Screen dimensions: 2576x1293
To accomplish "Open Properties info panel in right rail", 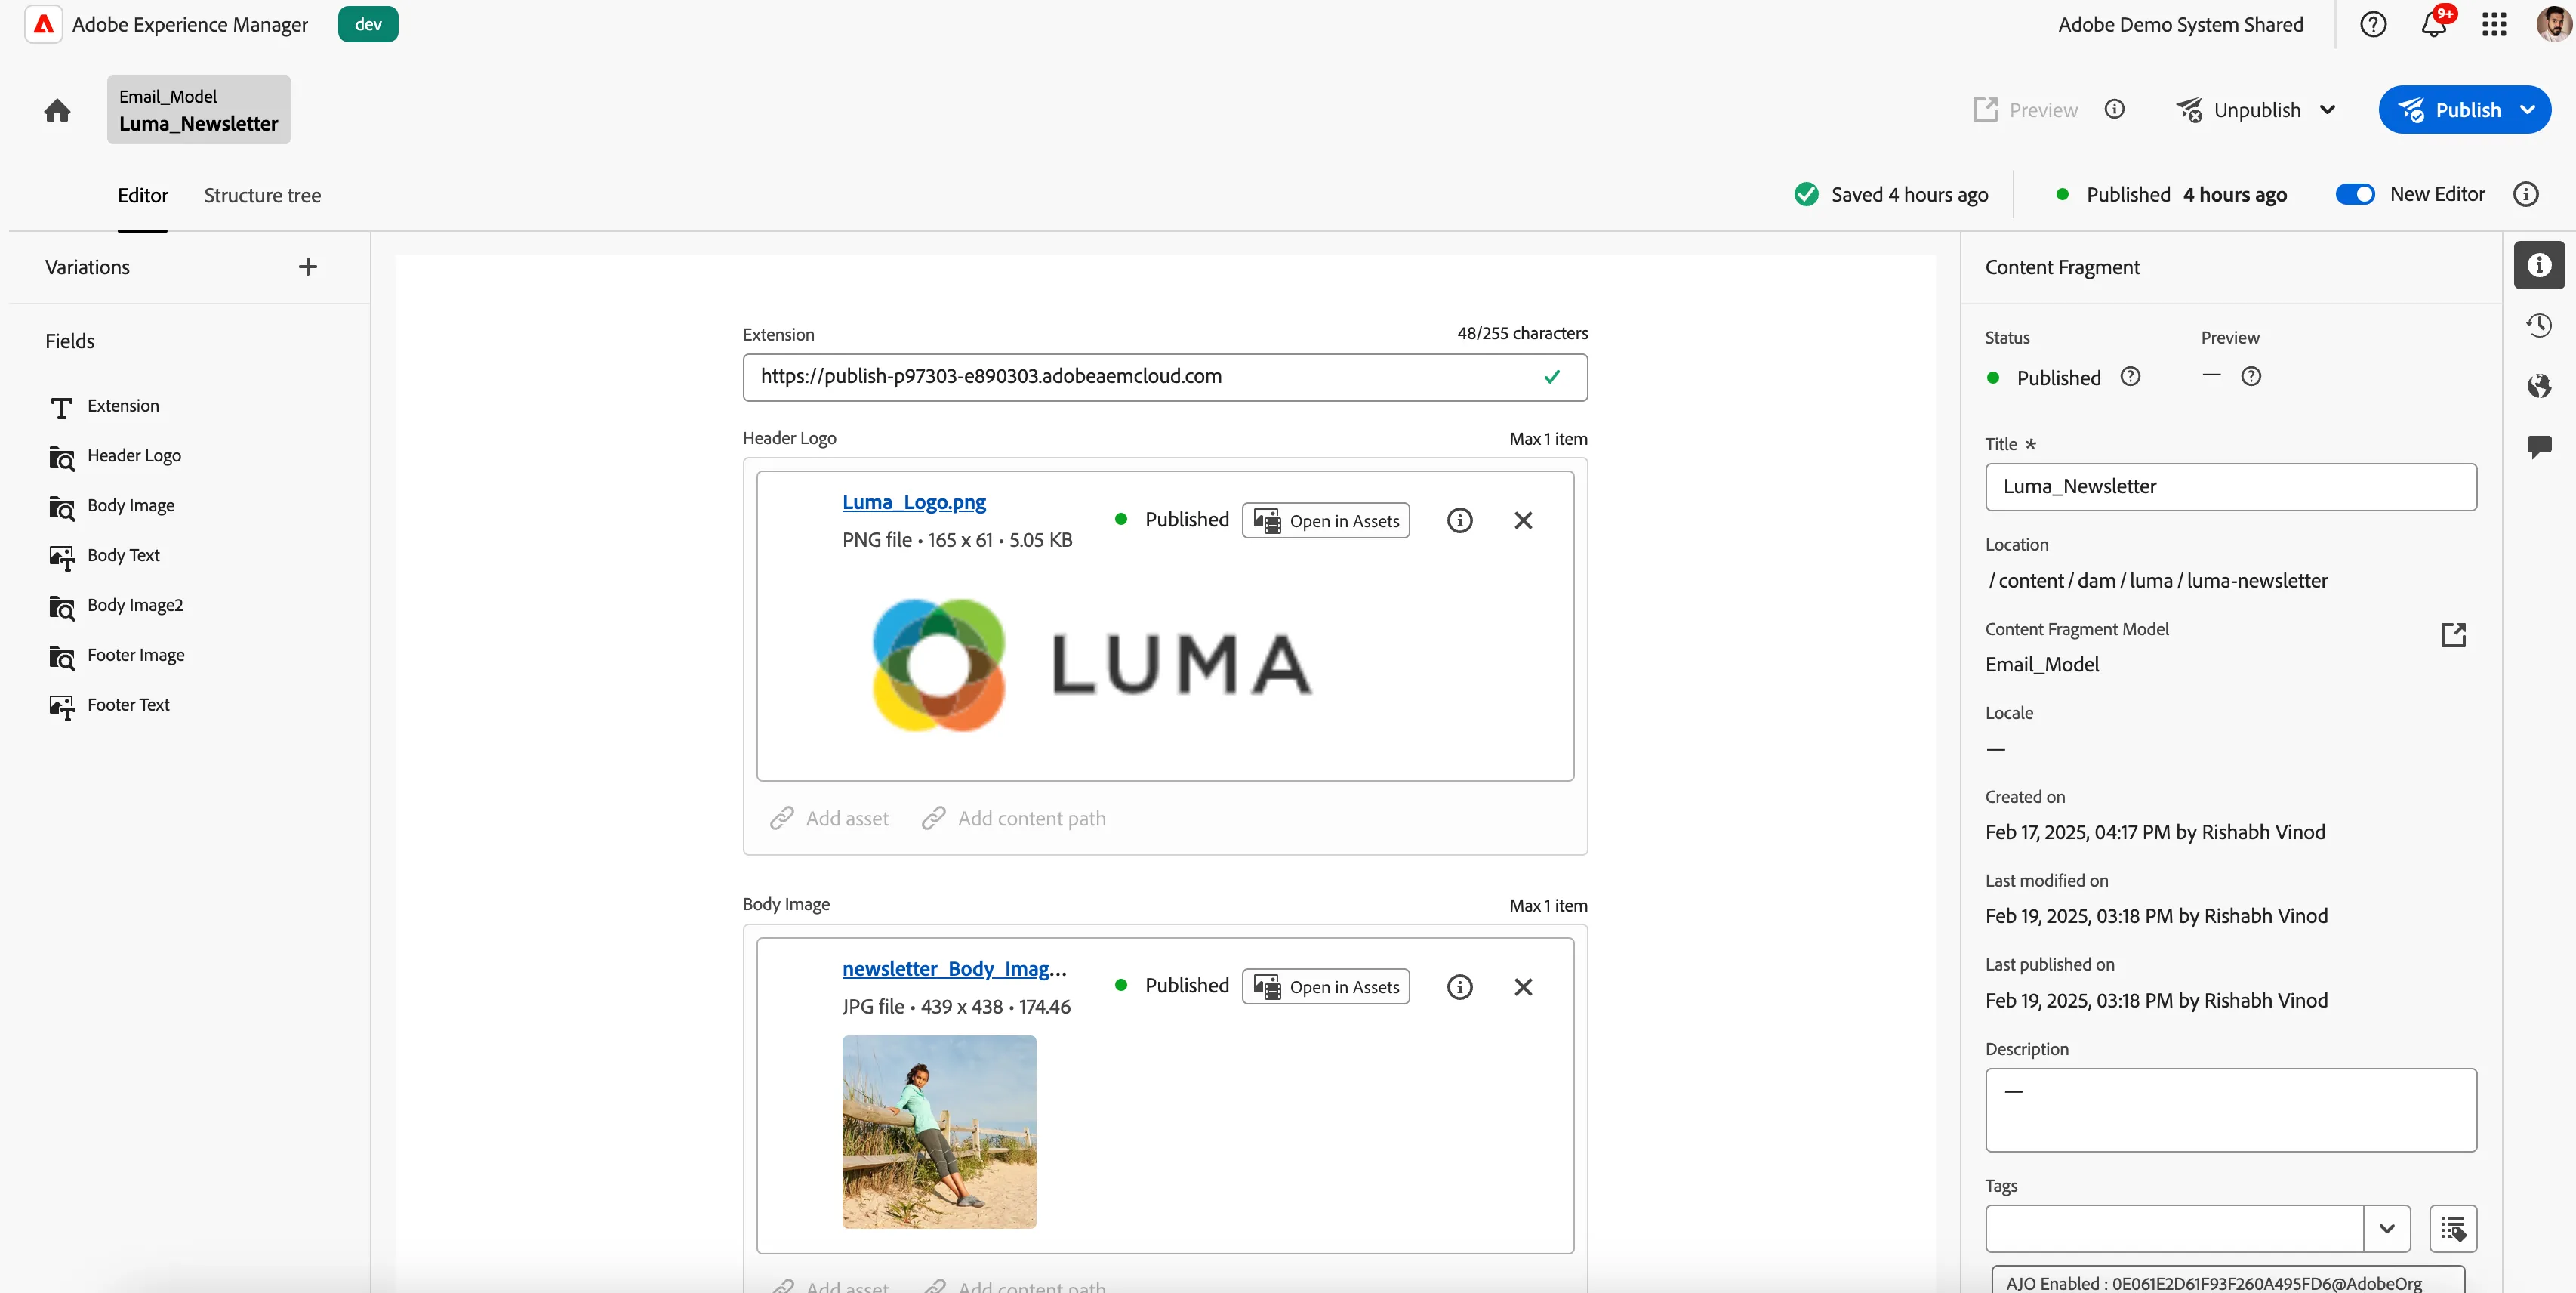I will coord(2539,265).
